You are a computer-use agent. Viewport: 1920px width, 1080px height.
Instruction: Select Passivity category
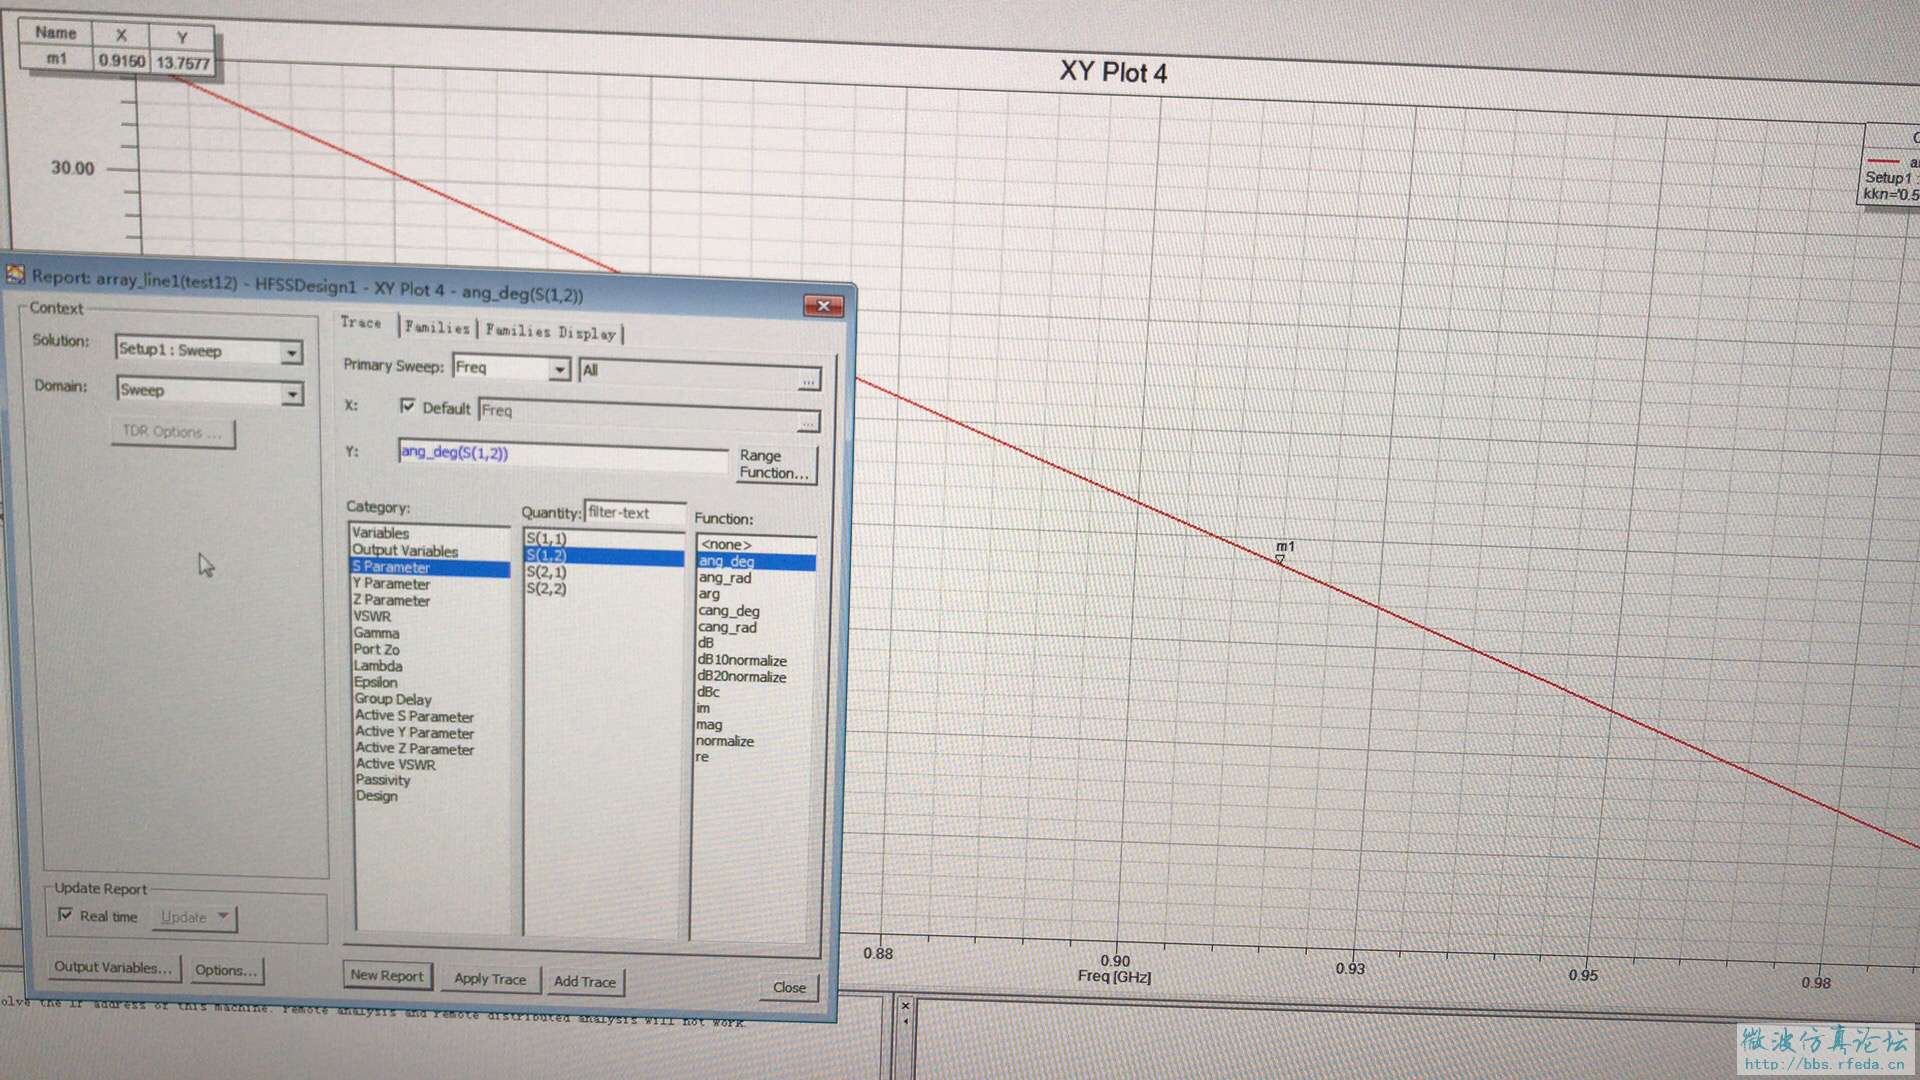pos(383,780)
